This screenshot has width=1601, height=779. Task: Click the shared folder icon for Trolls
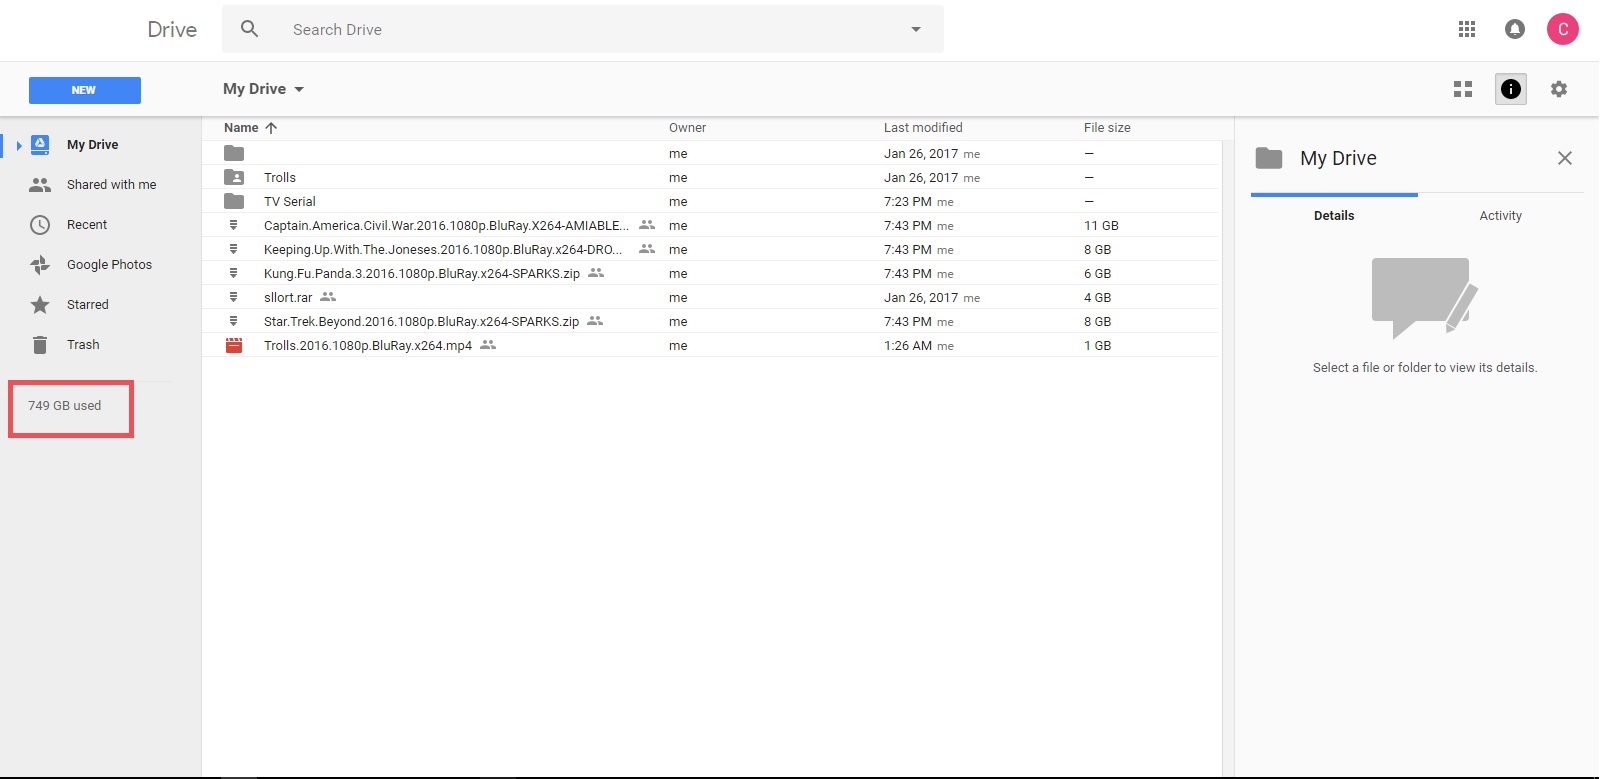click(234, 177)
